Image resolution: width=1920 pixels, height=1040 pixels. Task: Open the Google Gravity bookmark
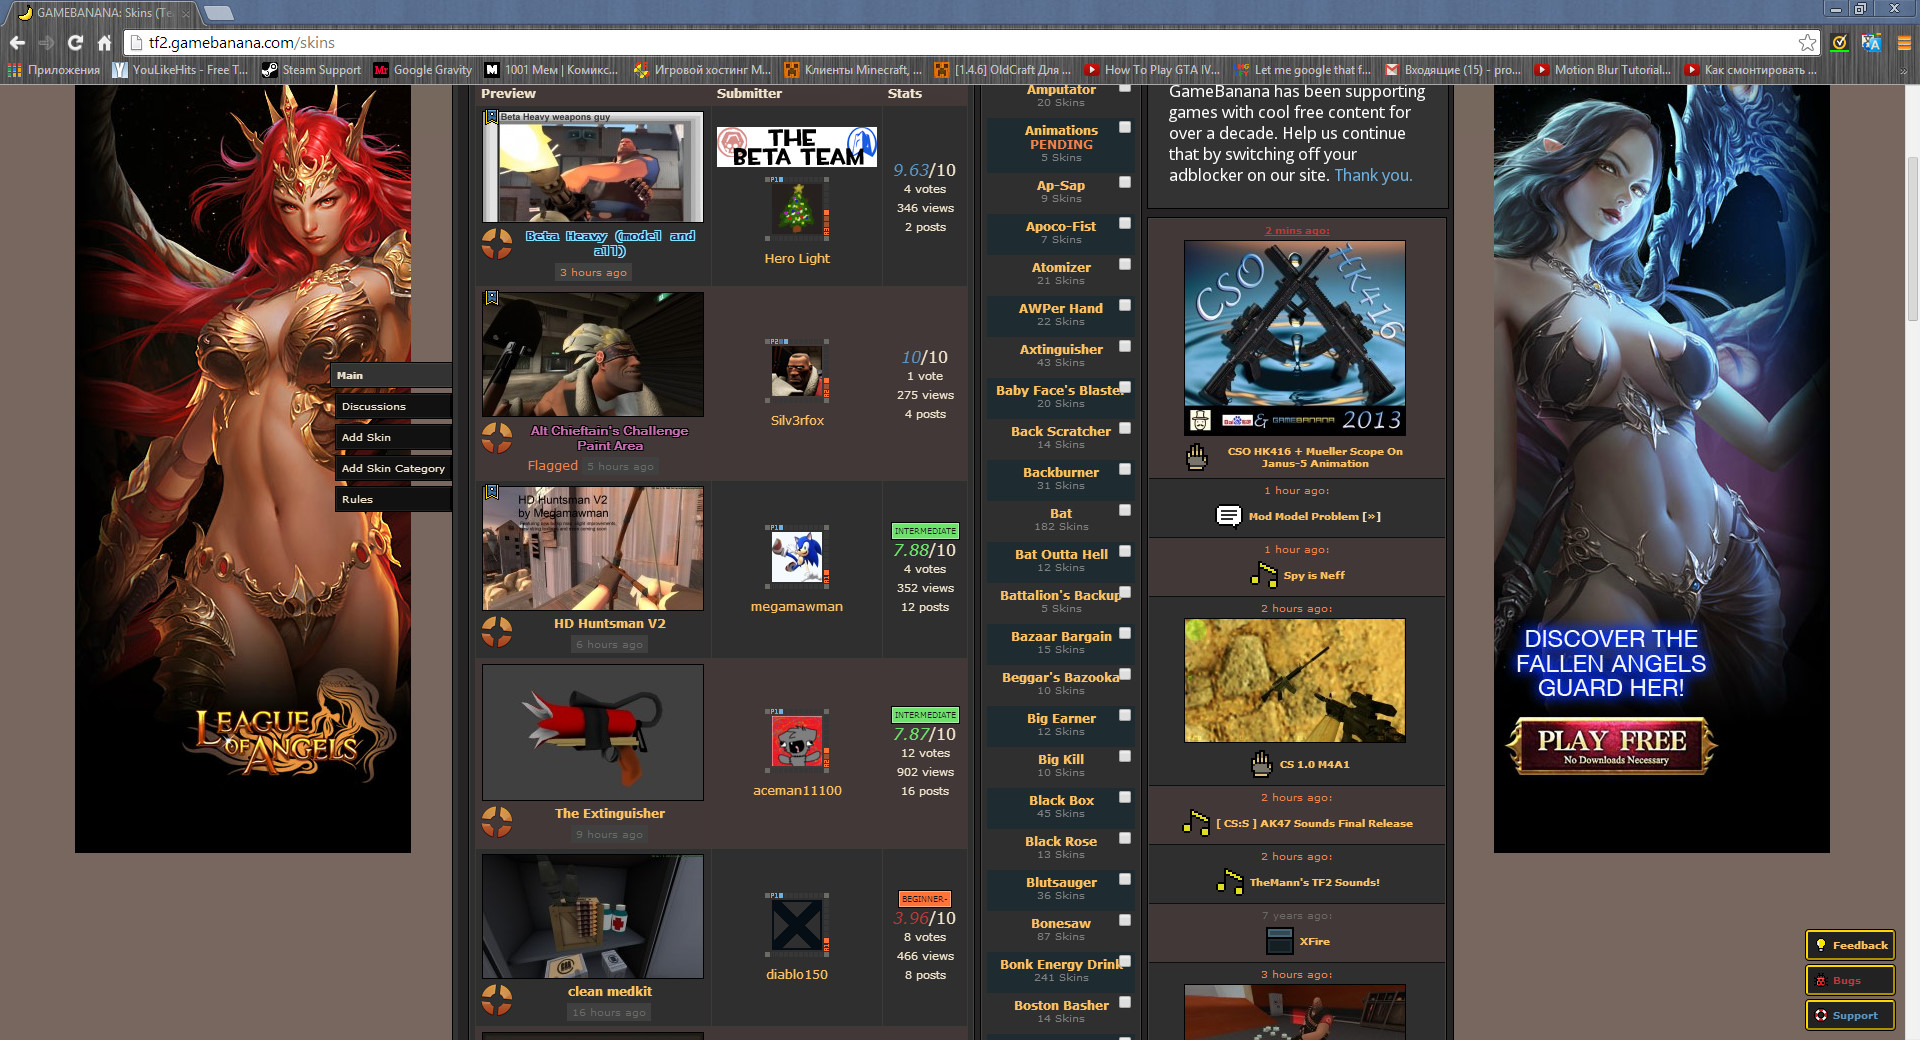pos(422,70)
